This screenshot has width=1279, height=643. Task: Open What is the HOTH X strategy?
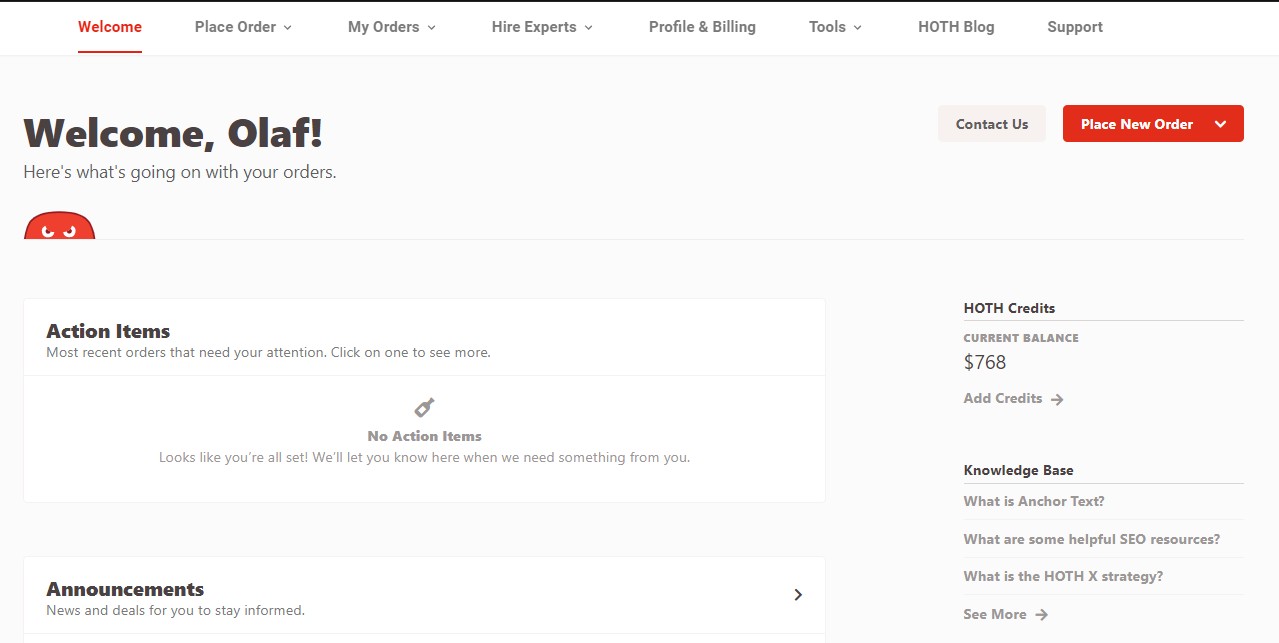(x=1063, y=576)
